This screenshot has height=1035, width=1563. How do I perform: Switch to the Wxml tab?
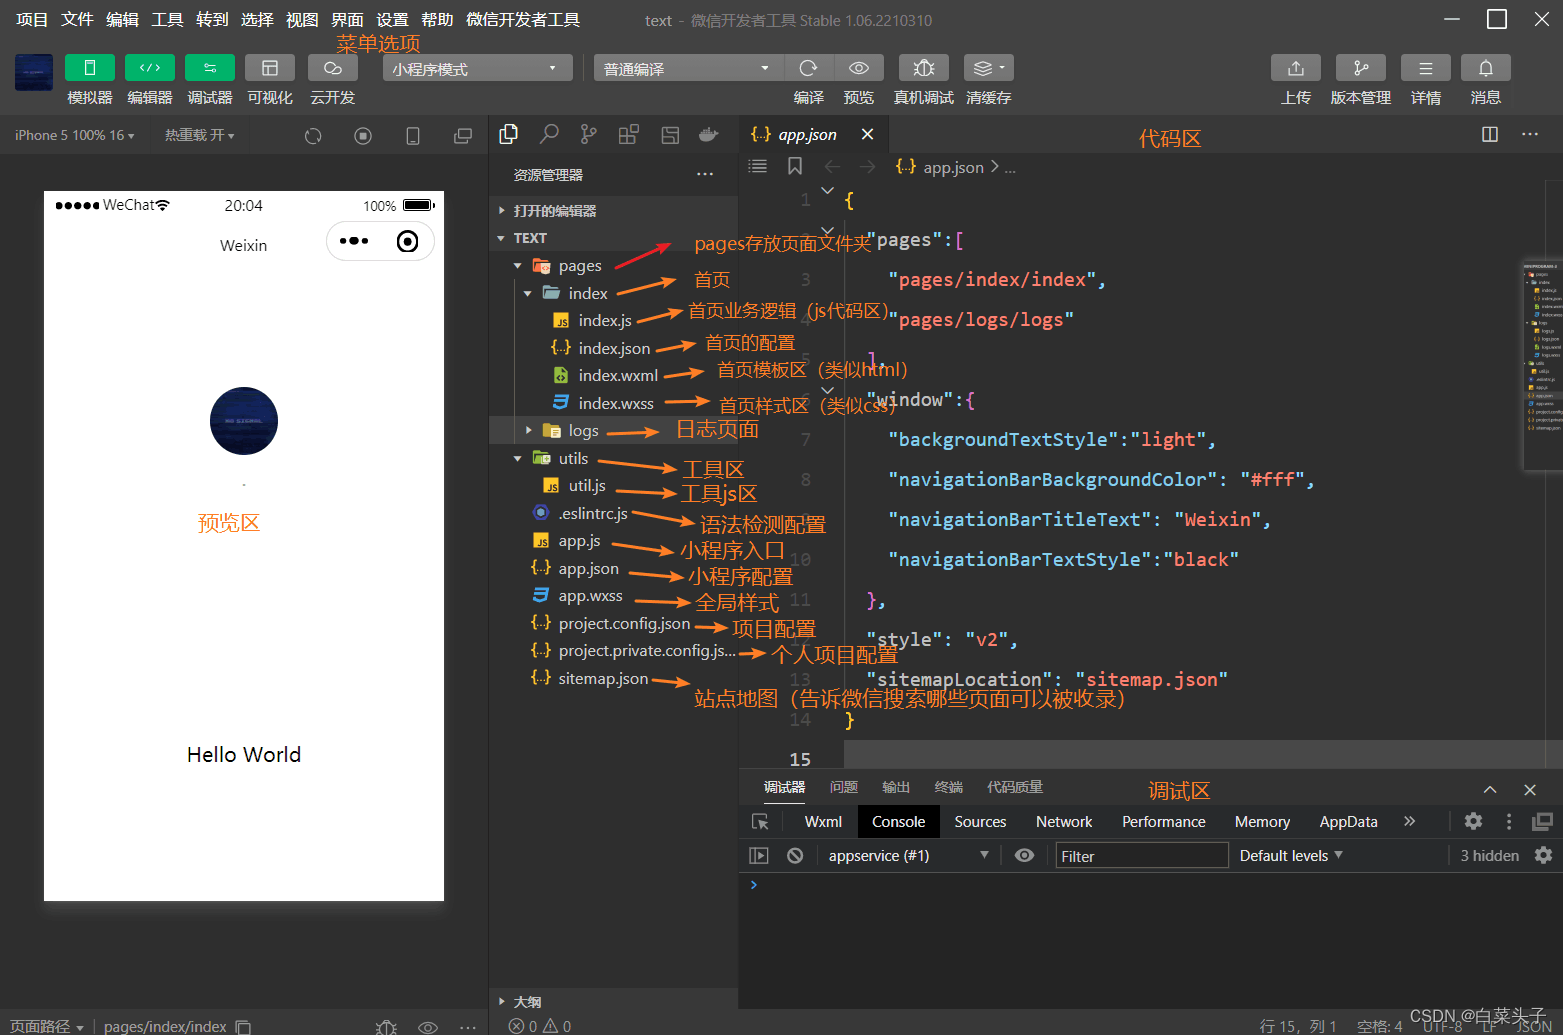[x=823, y=821]
